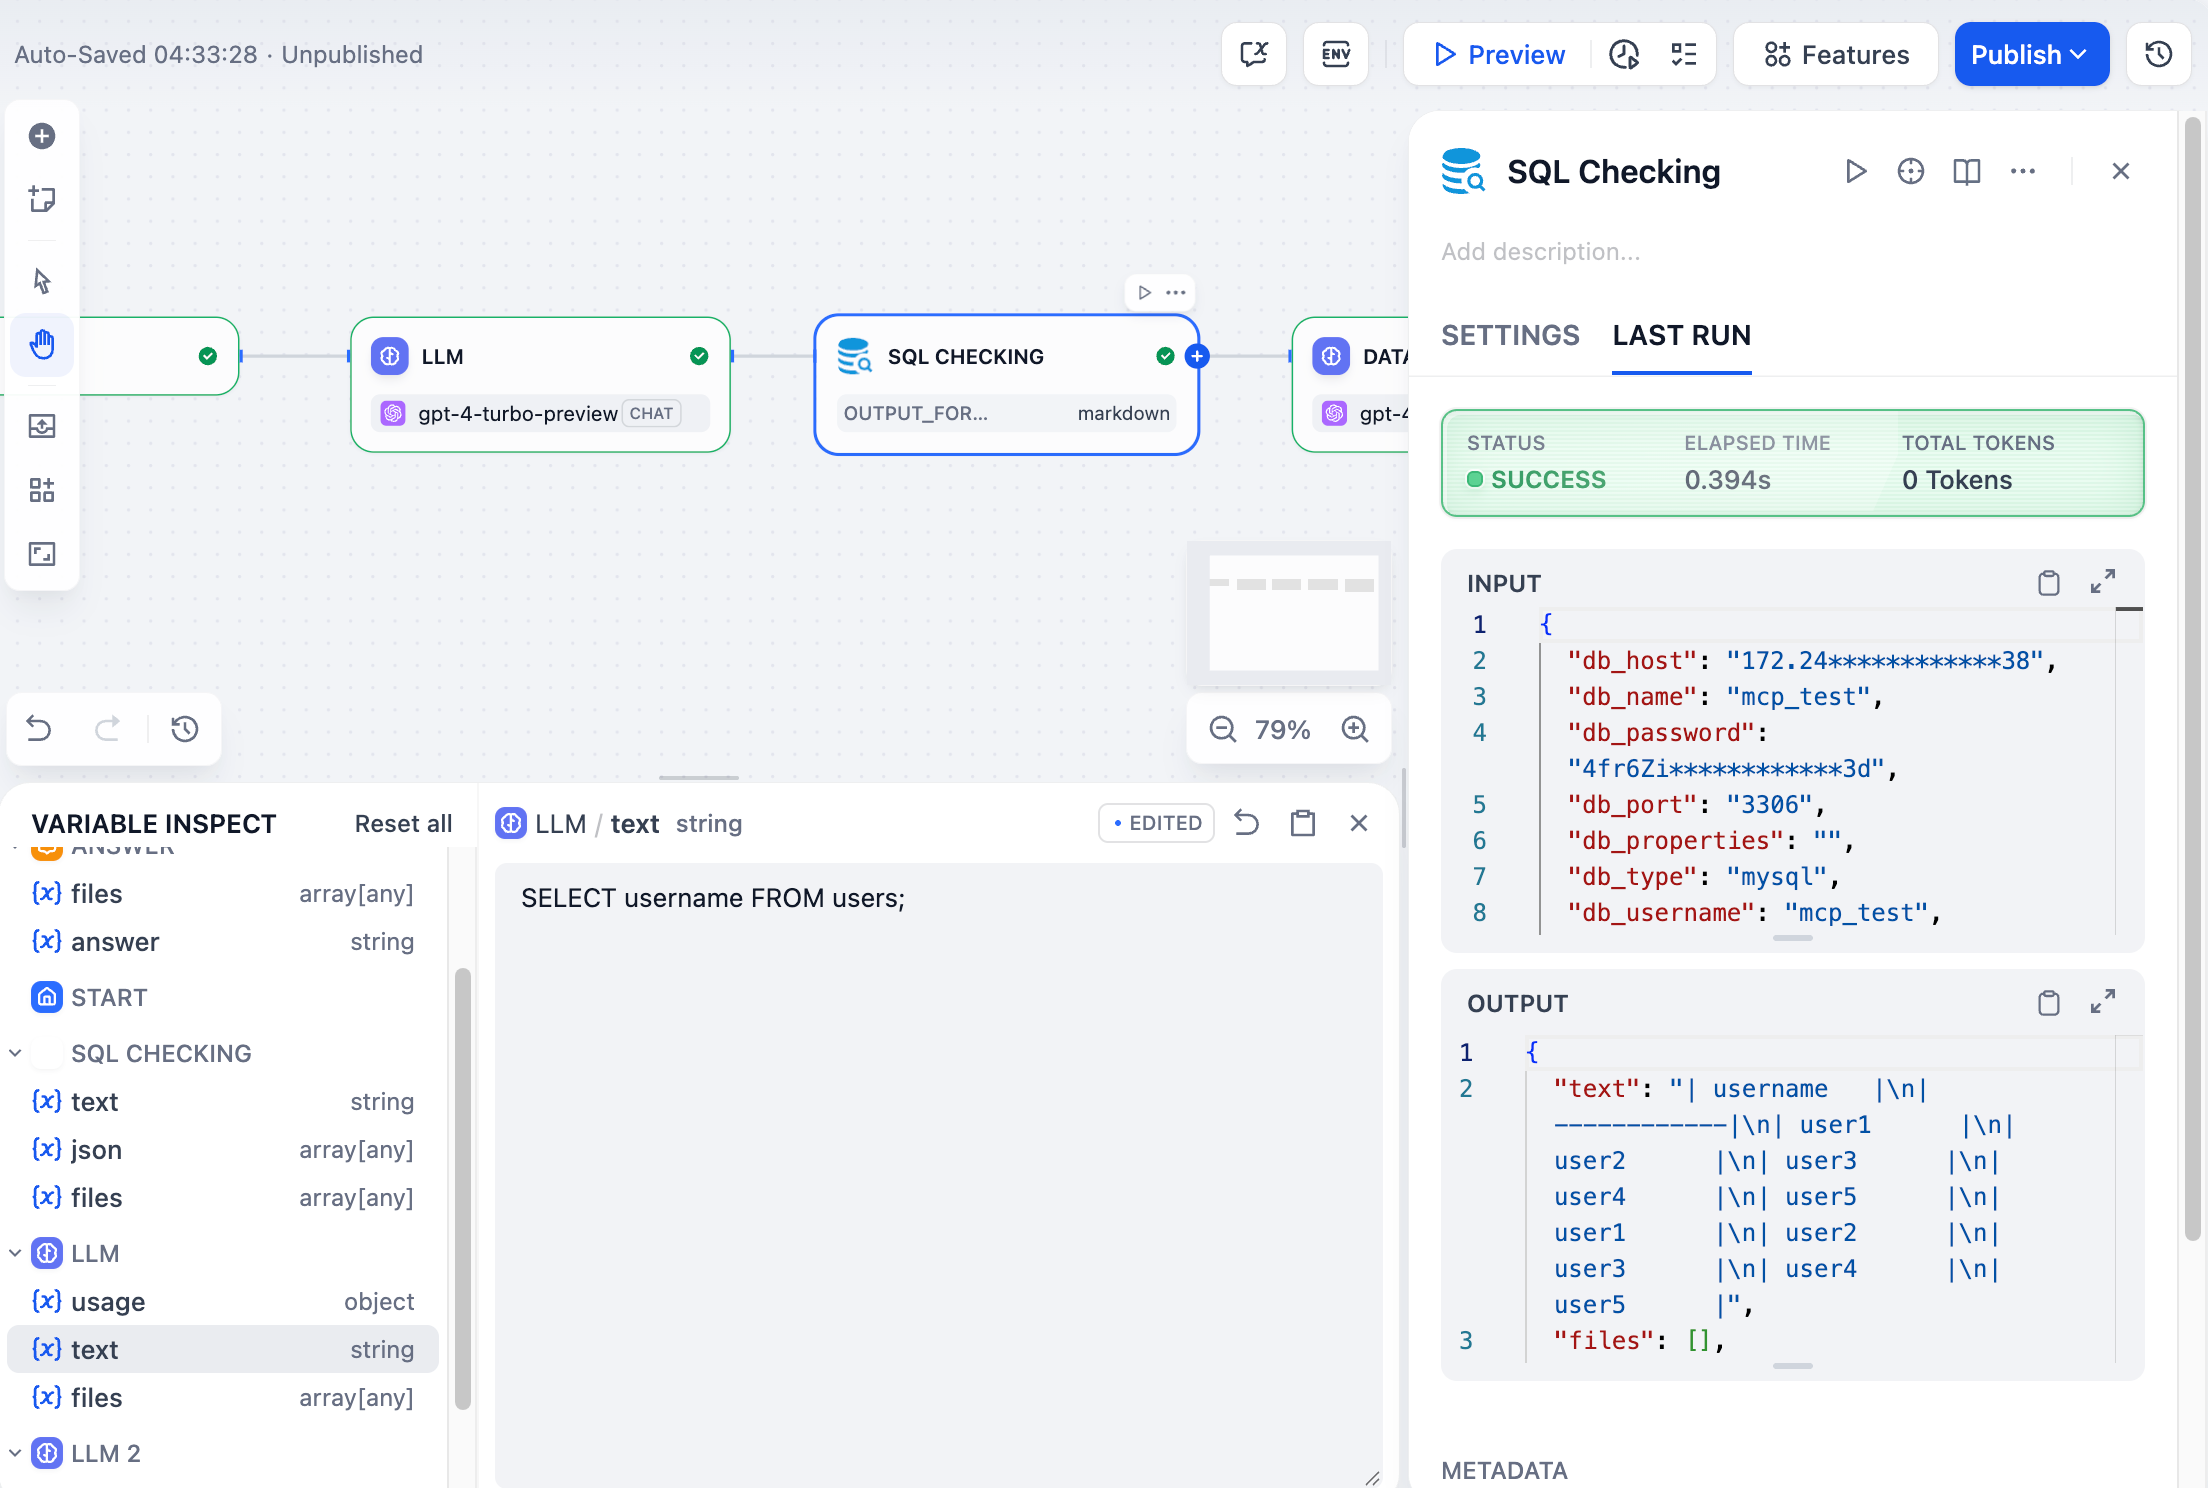The height and width of the screenshot is (1488, 2208).
Task: Select the LLM node on the canvas
Action: pyautogui.click(x=540, y=385)
